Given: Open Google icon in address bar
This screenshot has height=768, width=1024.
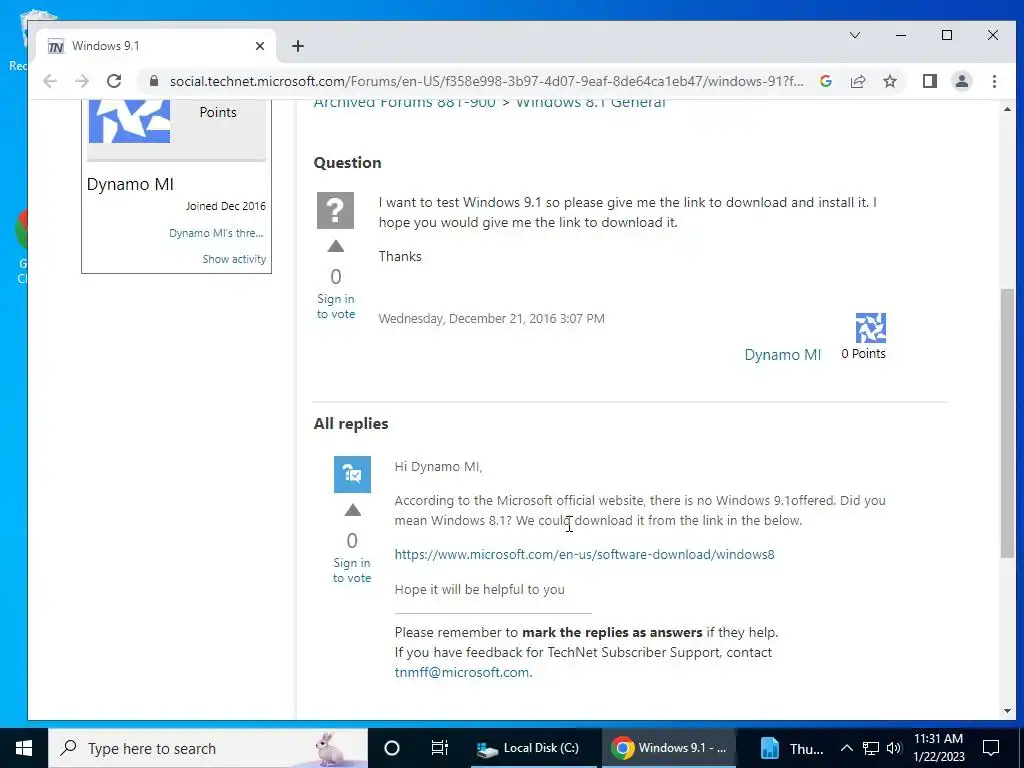Looking at the screenshot, I should tap(825, 81).
